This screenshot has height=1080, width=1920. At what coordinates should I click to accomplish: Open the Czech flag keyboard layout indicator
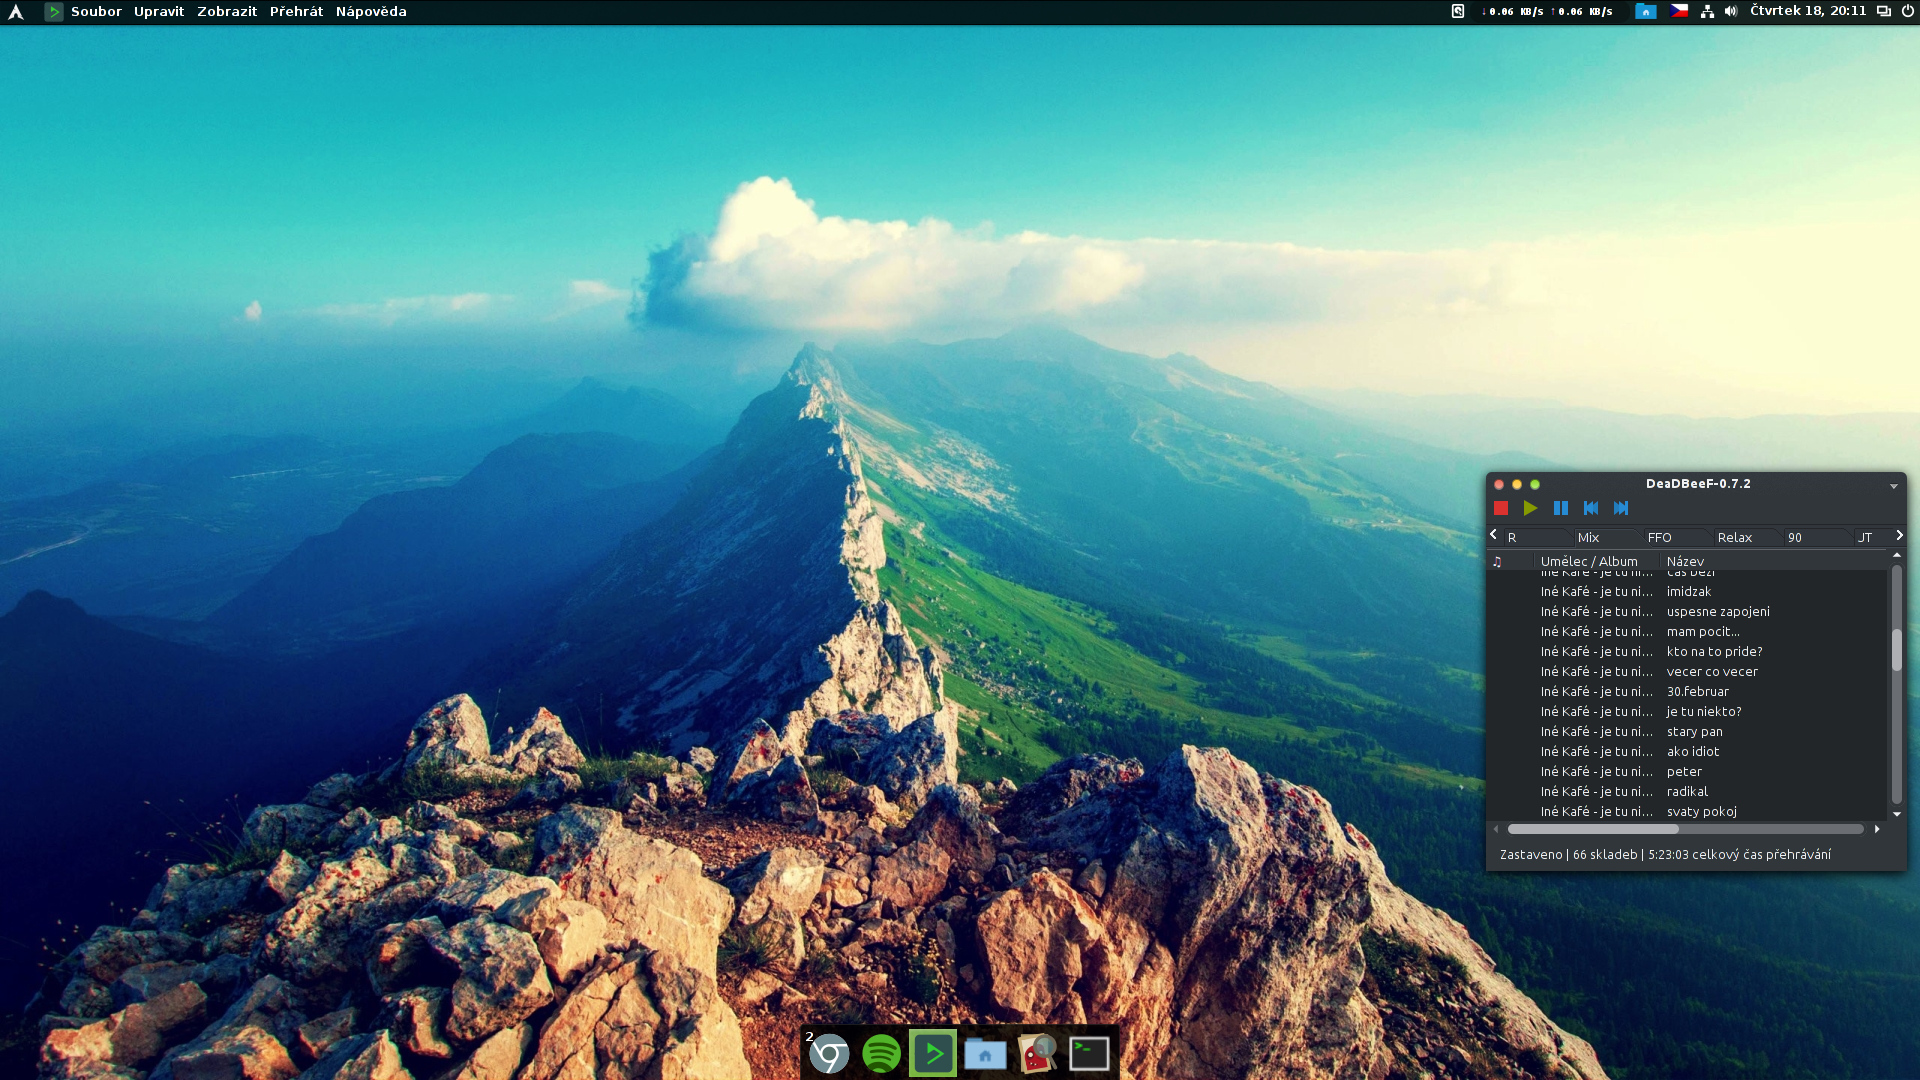[x=1679, y=11]
